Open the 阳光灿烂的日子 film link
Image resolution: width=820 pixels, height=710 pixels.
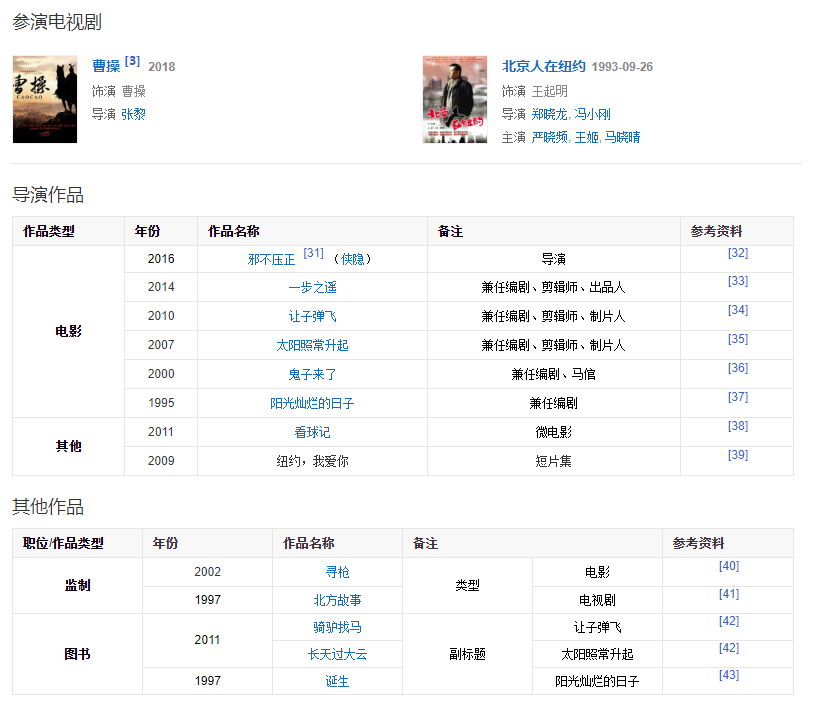(x=312, y=403)
